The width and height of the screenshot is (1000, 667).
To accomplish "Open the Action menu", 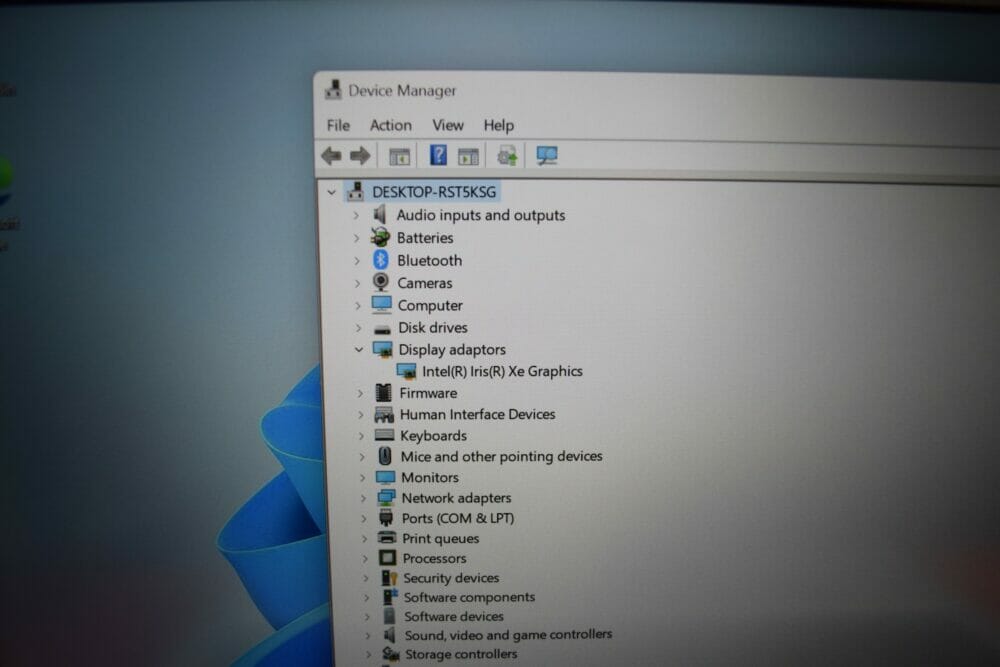I will pos(390,126).
